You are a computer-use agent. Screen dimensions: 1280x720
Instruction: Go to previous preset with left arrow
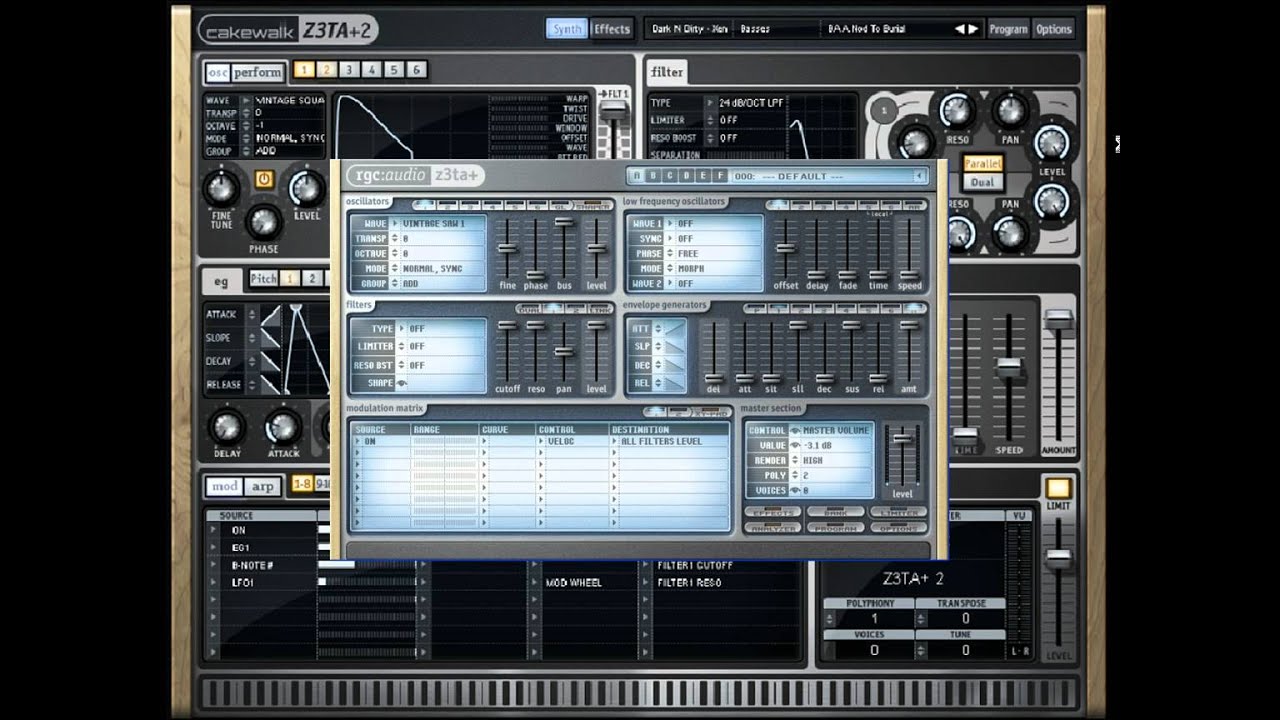pos(960,29)
